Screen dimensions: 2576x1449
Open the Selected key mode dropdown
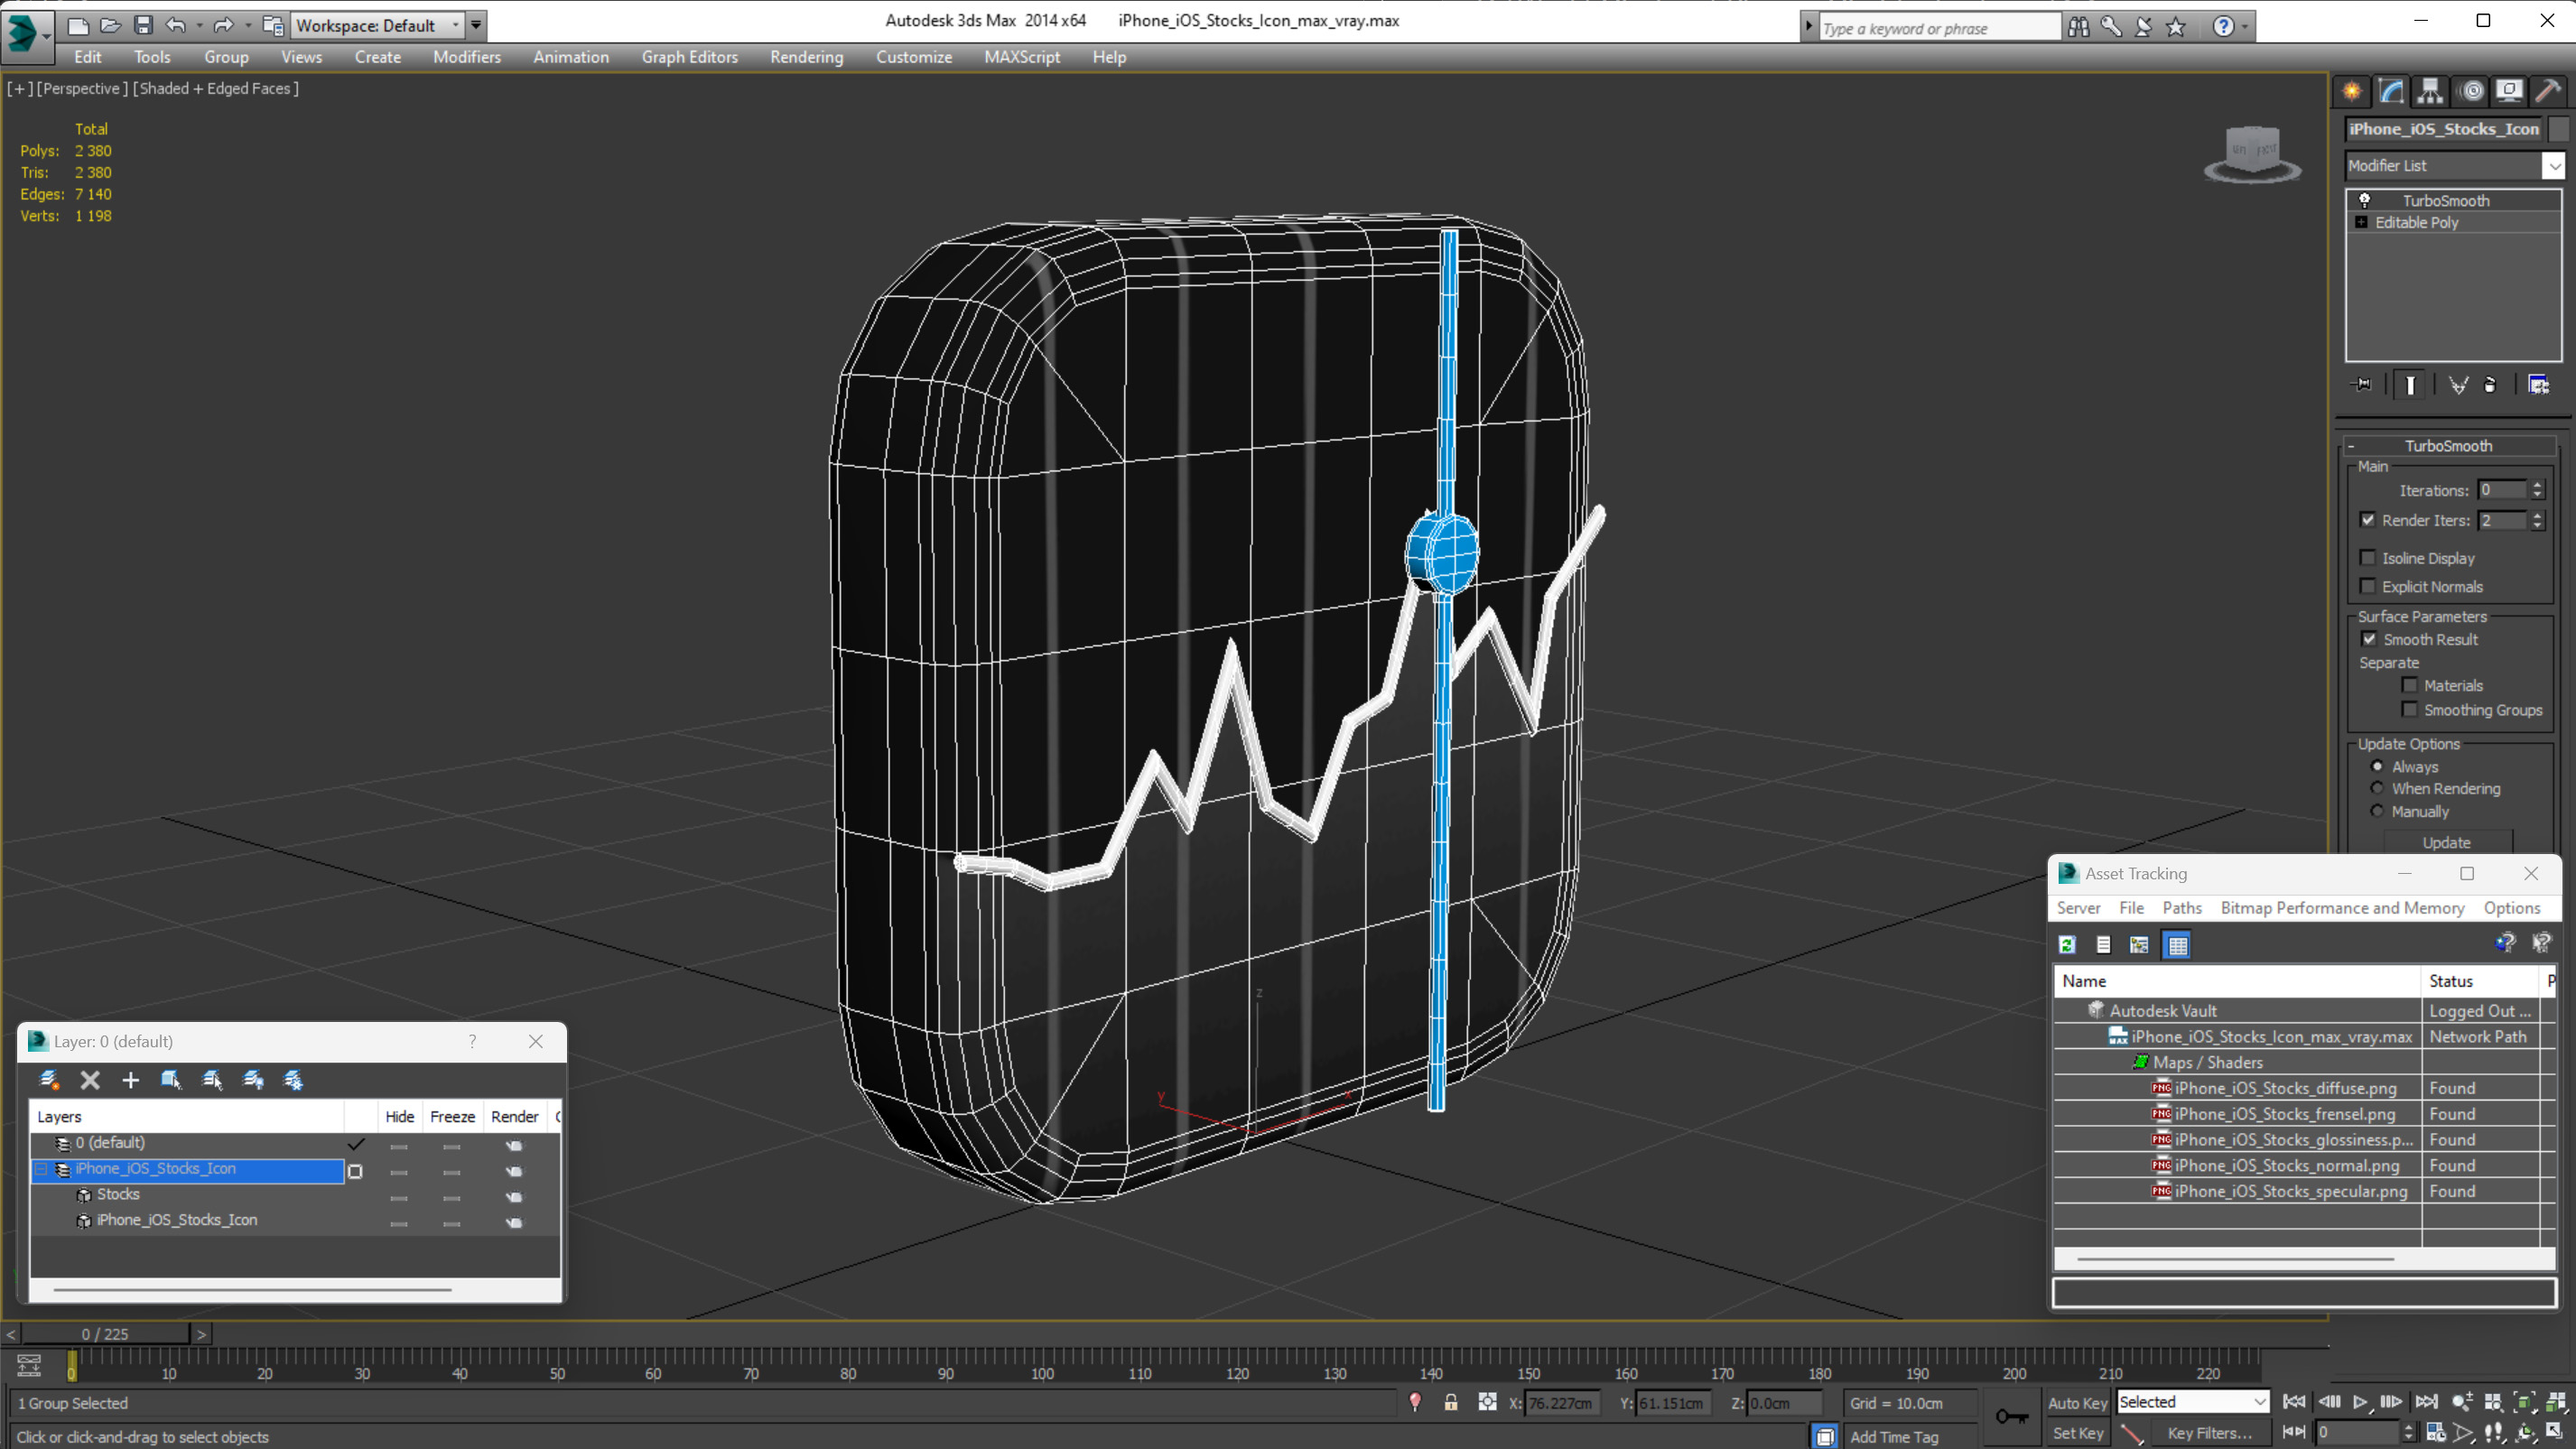point(2192,1402)
